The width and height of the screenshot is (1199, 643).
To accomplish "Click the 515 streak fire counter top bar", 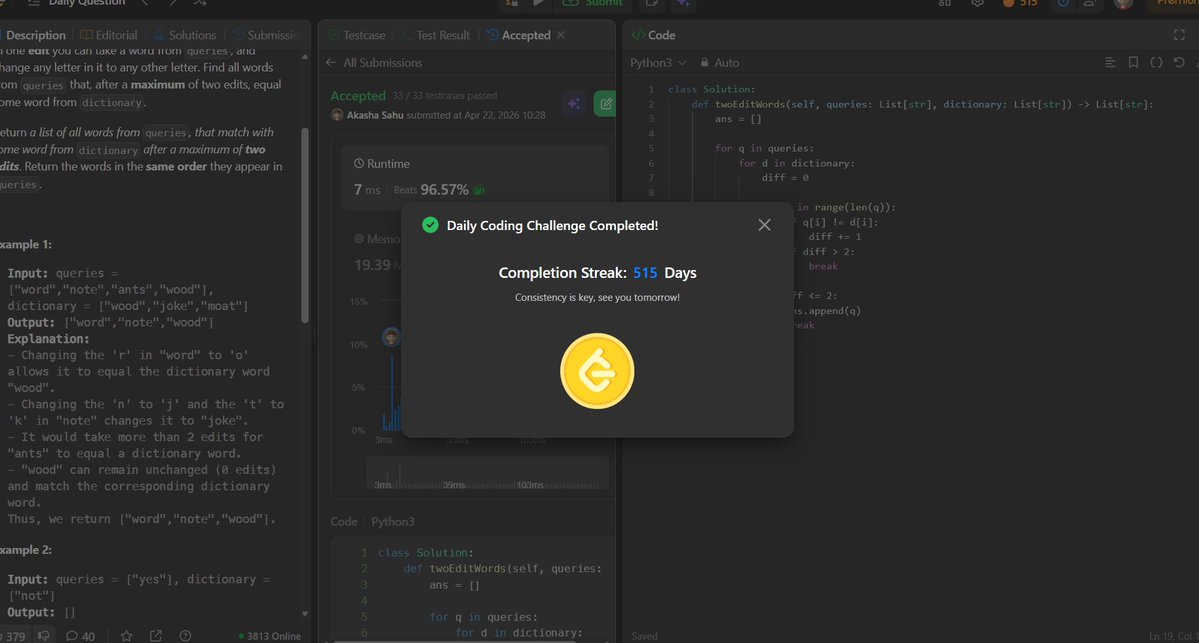I will point(1021,3).
